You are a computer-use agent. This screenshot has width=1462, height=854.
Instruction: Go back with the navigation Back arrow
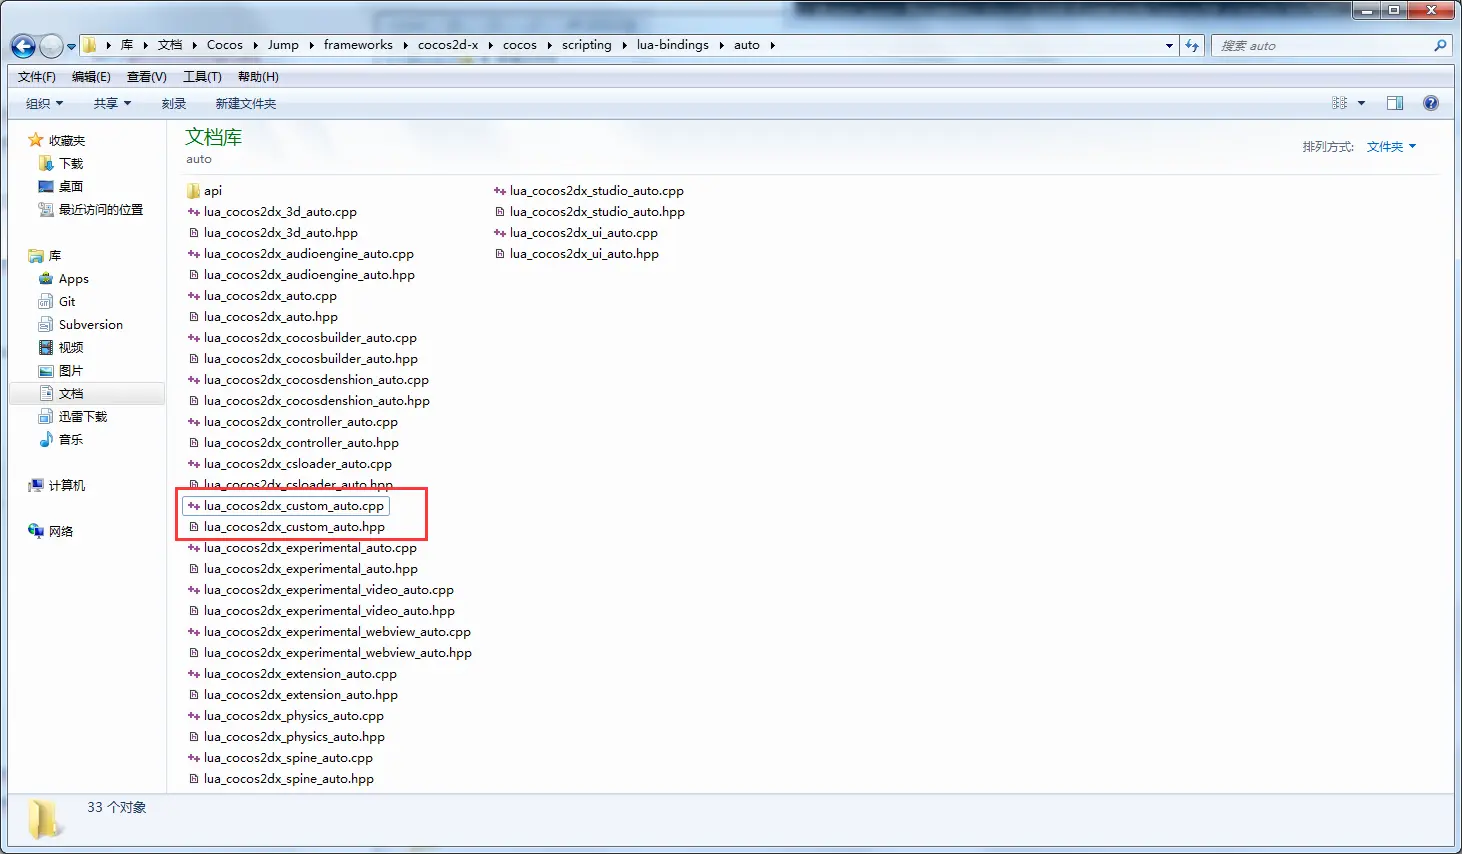point(23,46)
